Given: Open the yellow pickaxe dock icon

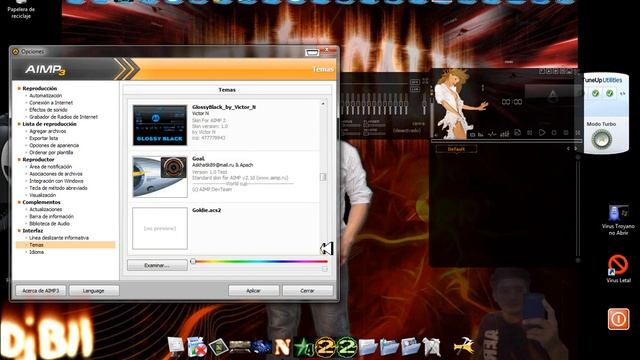Looking at the screenshot, I should 464,346.
